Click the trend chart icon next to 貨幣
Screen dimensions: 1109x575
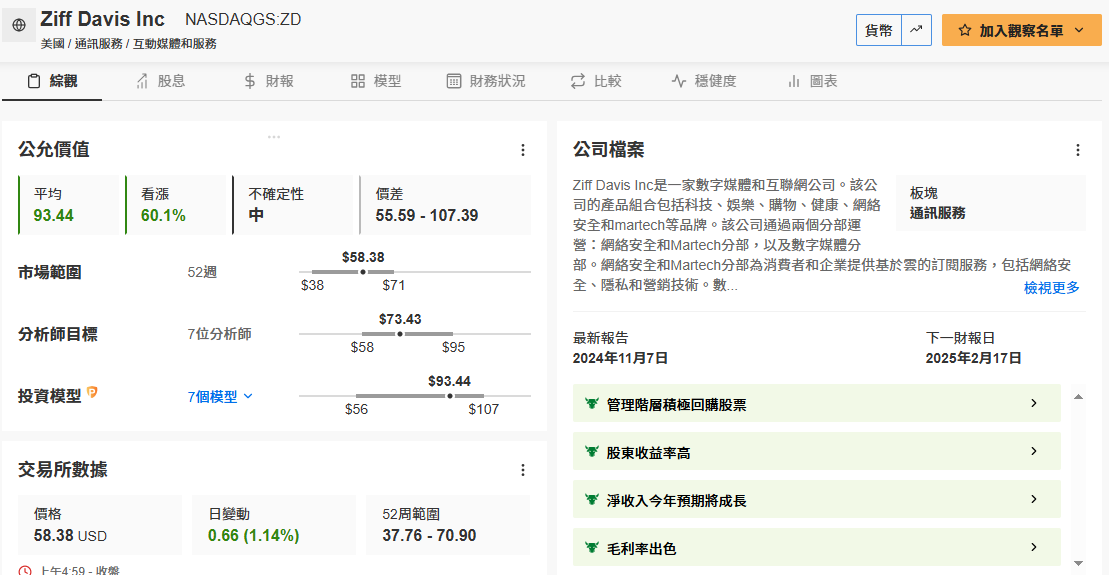coord(917,30)
